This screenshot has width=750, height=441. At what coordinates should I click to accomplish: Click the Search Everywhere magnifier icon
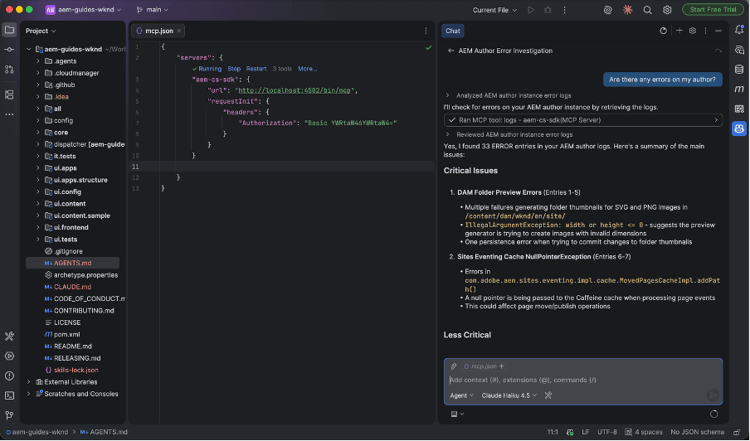click(647, 10)
